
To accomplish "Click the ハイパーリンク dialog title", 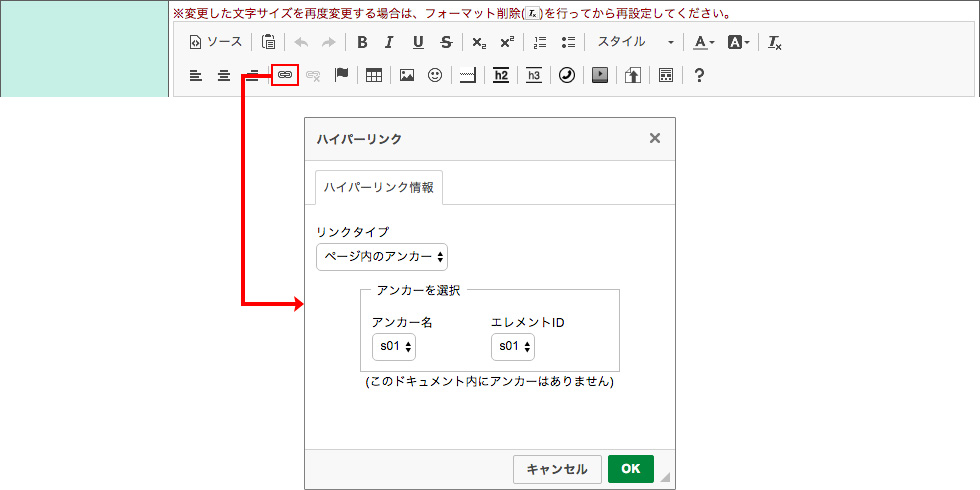I will click(359, 139).
